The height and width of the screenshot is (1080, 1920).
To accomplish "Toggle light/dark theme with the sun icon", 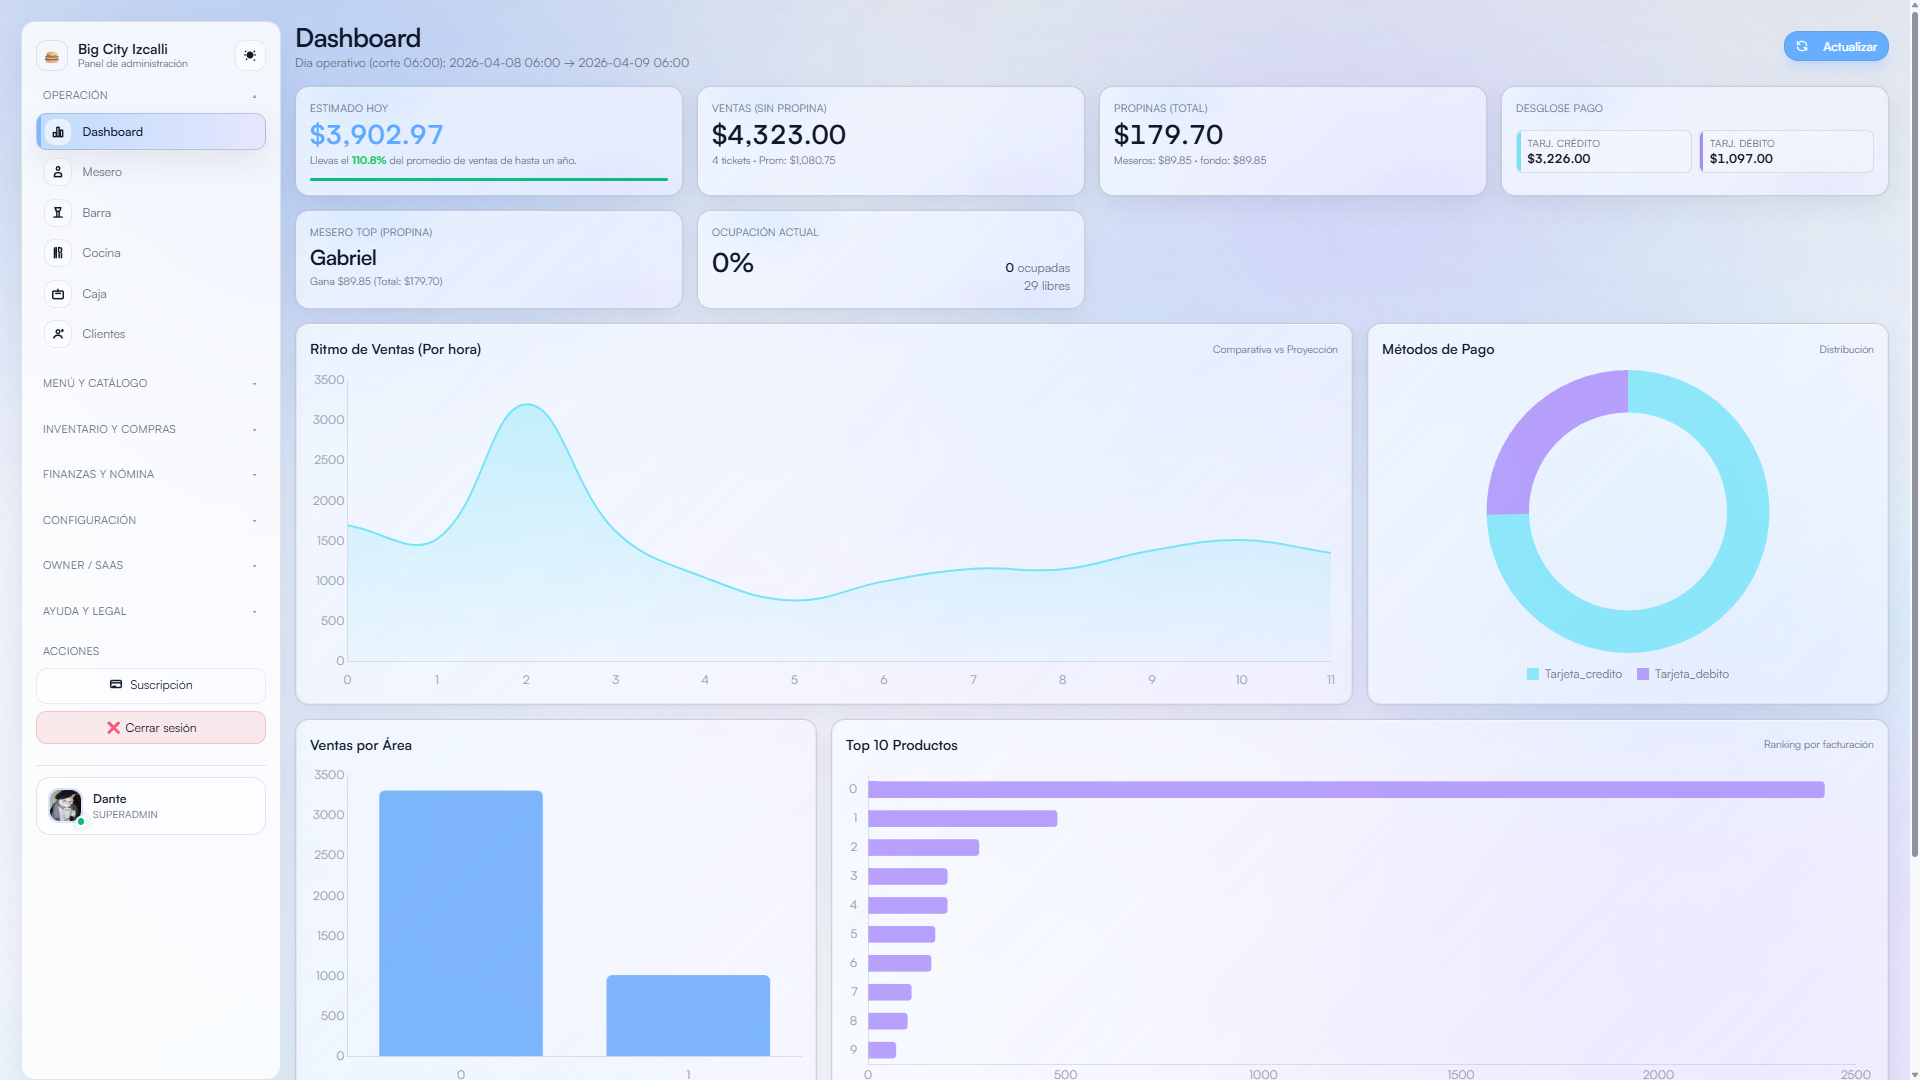I will pyautogui.click(x=249, y=55).
